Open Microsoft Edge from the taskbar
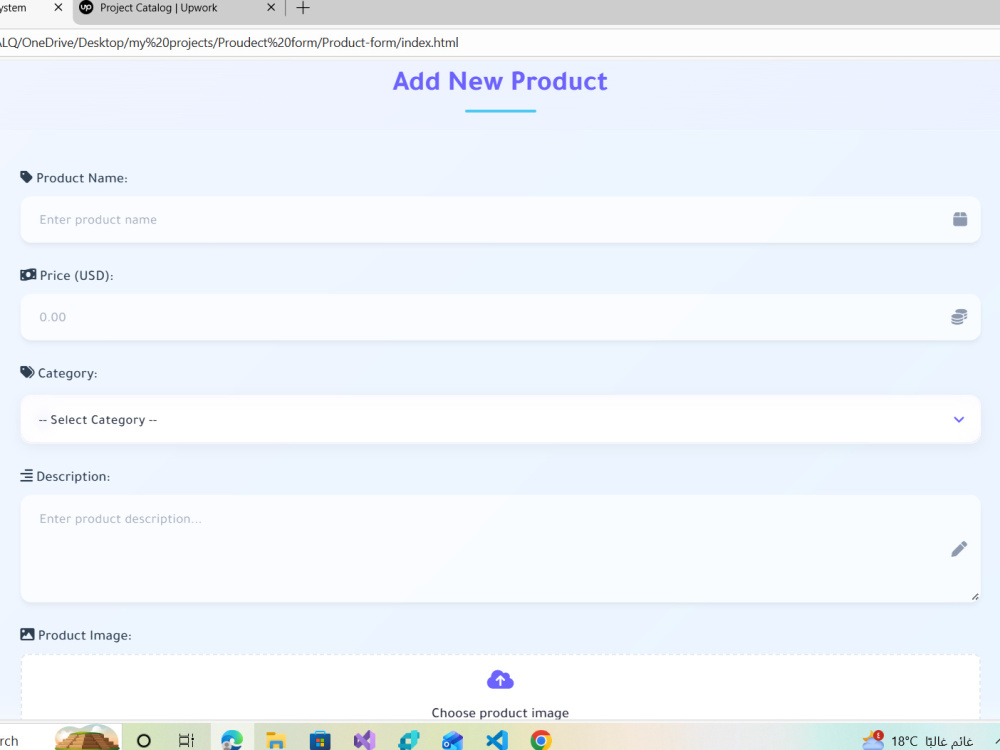 click(x=232, y=740)
